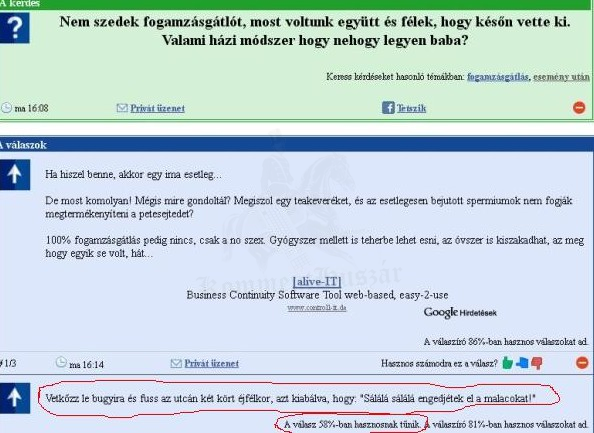This screenshot has height=433, width=594.
Task: Click the green thumbs-up useful rating icon
Action: 507,363
